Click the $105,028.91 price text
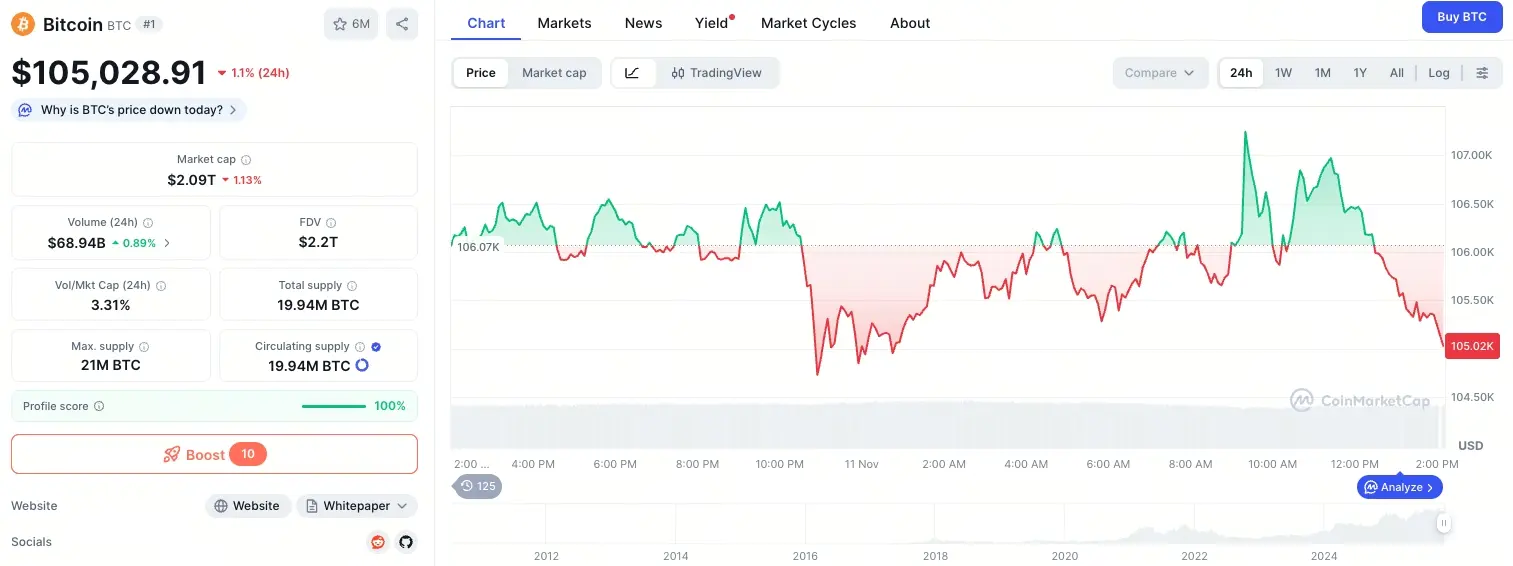 point(109,73)
